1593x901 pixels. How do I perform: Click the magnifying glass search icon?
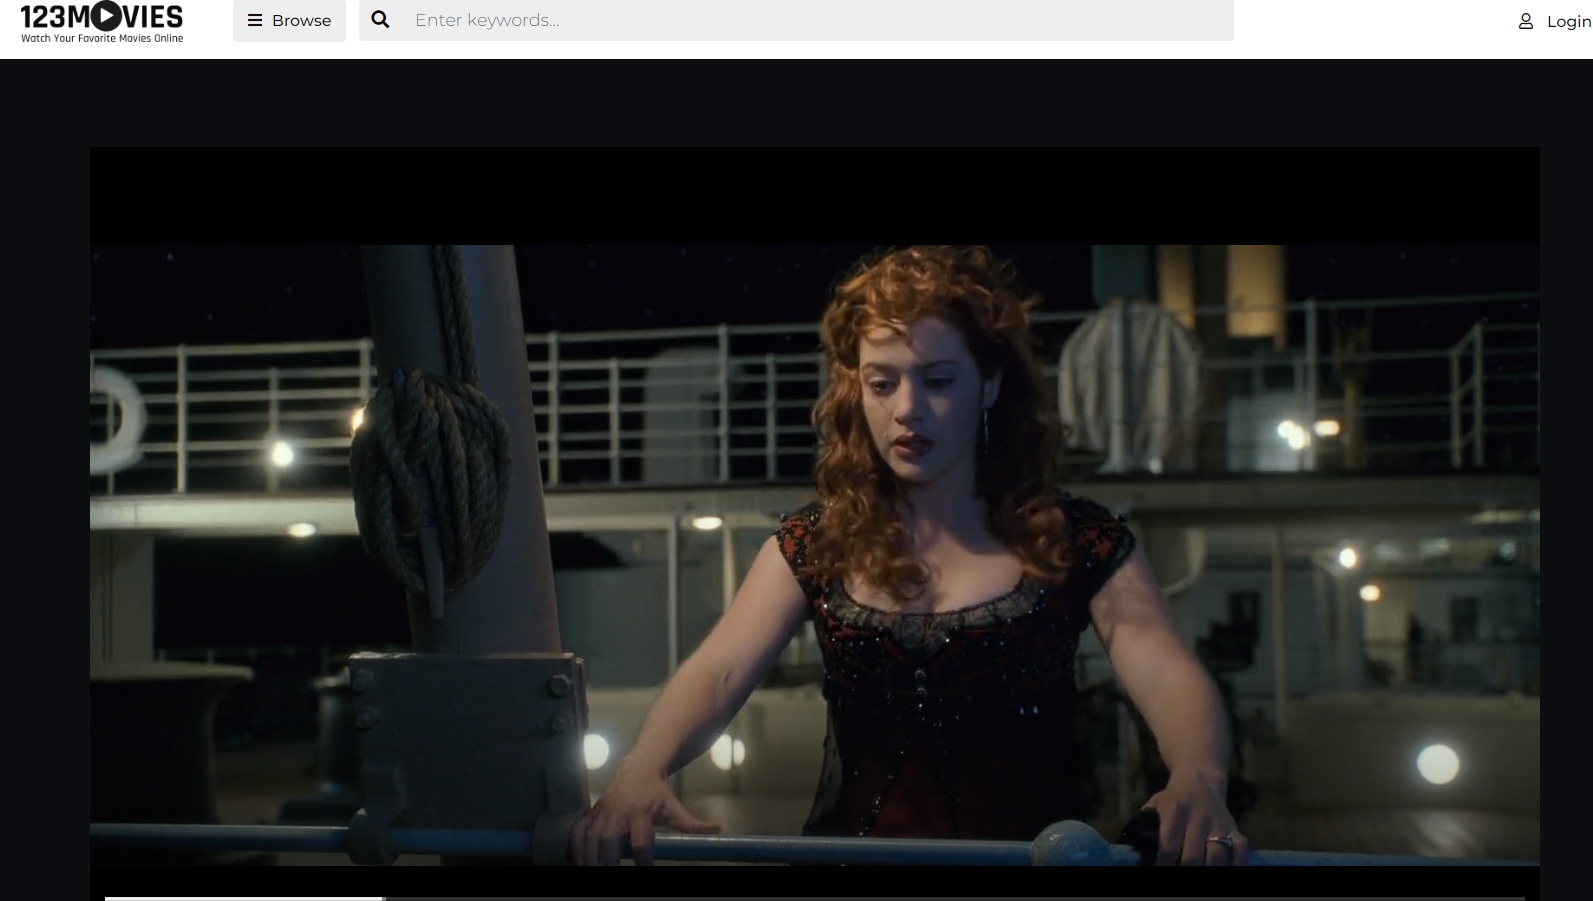[380, 20]
